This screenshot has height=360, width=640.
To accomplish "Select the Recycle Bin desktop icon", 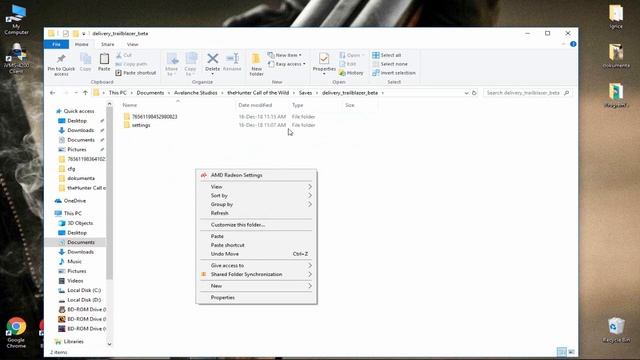I will (x=616, y=330).
